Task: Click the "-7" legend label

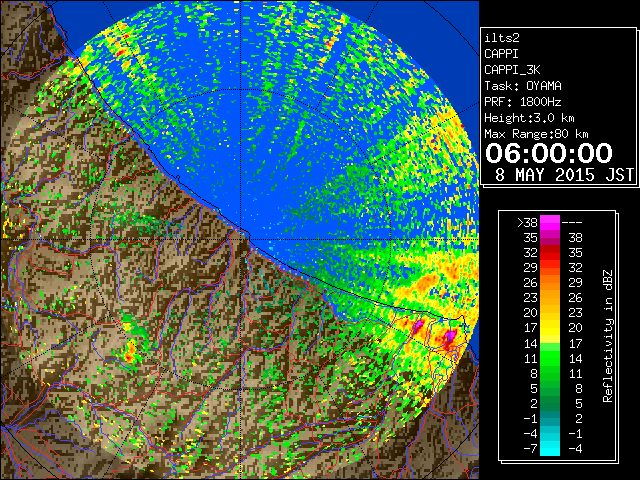Action: click(530, 448)
